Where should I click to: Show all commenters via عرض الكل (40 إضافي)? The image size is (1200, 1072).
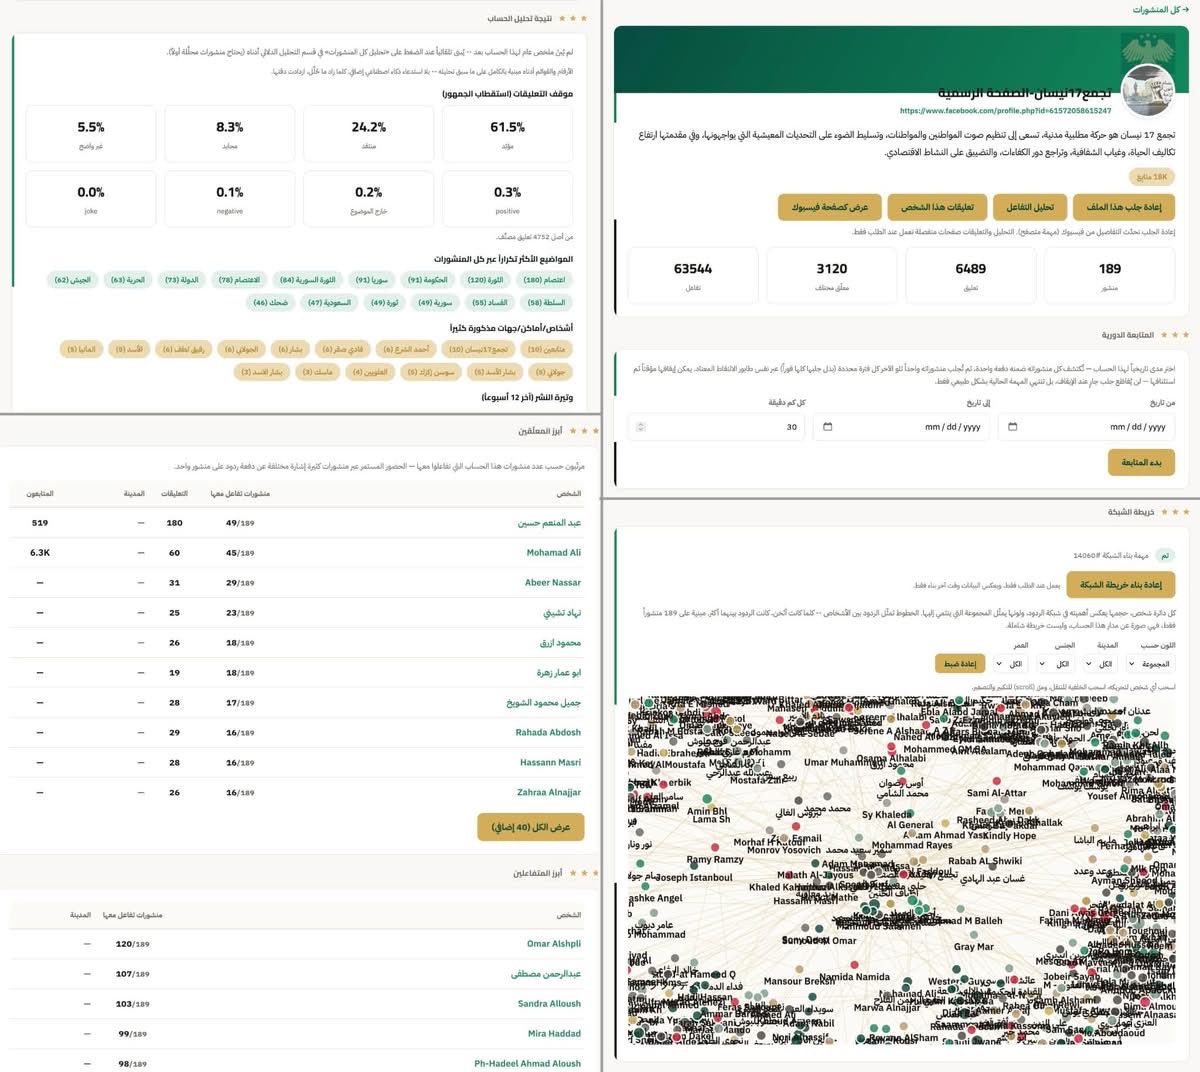[531, 827]
